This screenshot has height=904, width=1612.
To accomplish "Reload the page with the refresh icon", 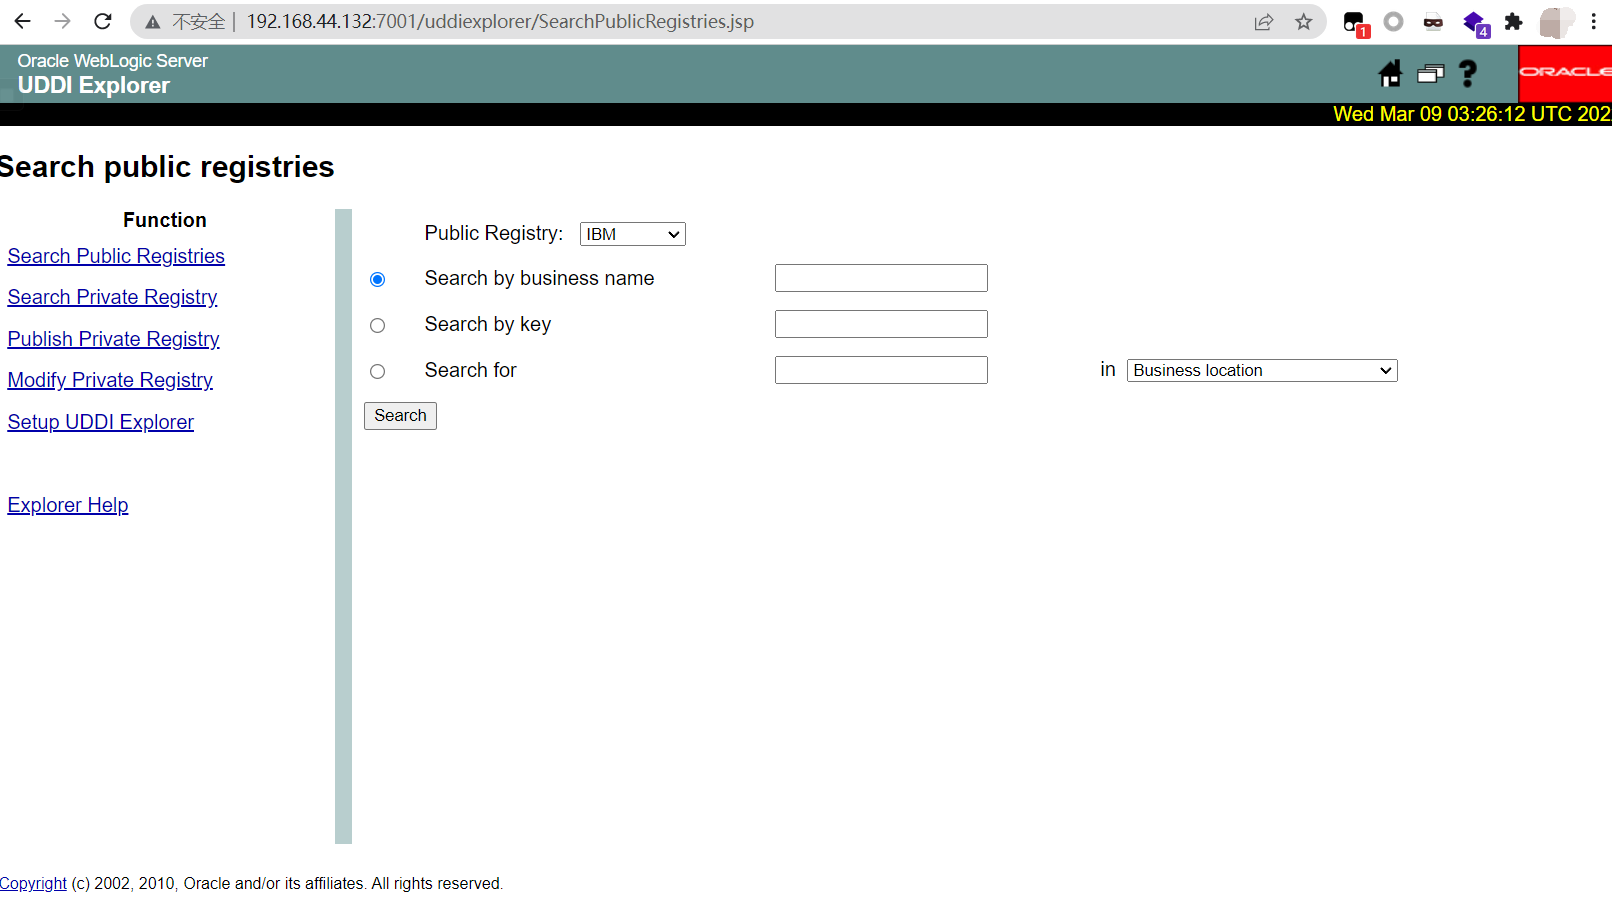I will click(x=102, y=21).
